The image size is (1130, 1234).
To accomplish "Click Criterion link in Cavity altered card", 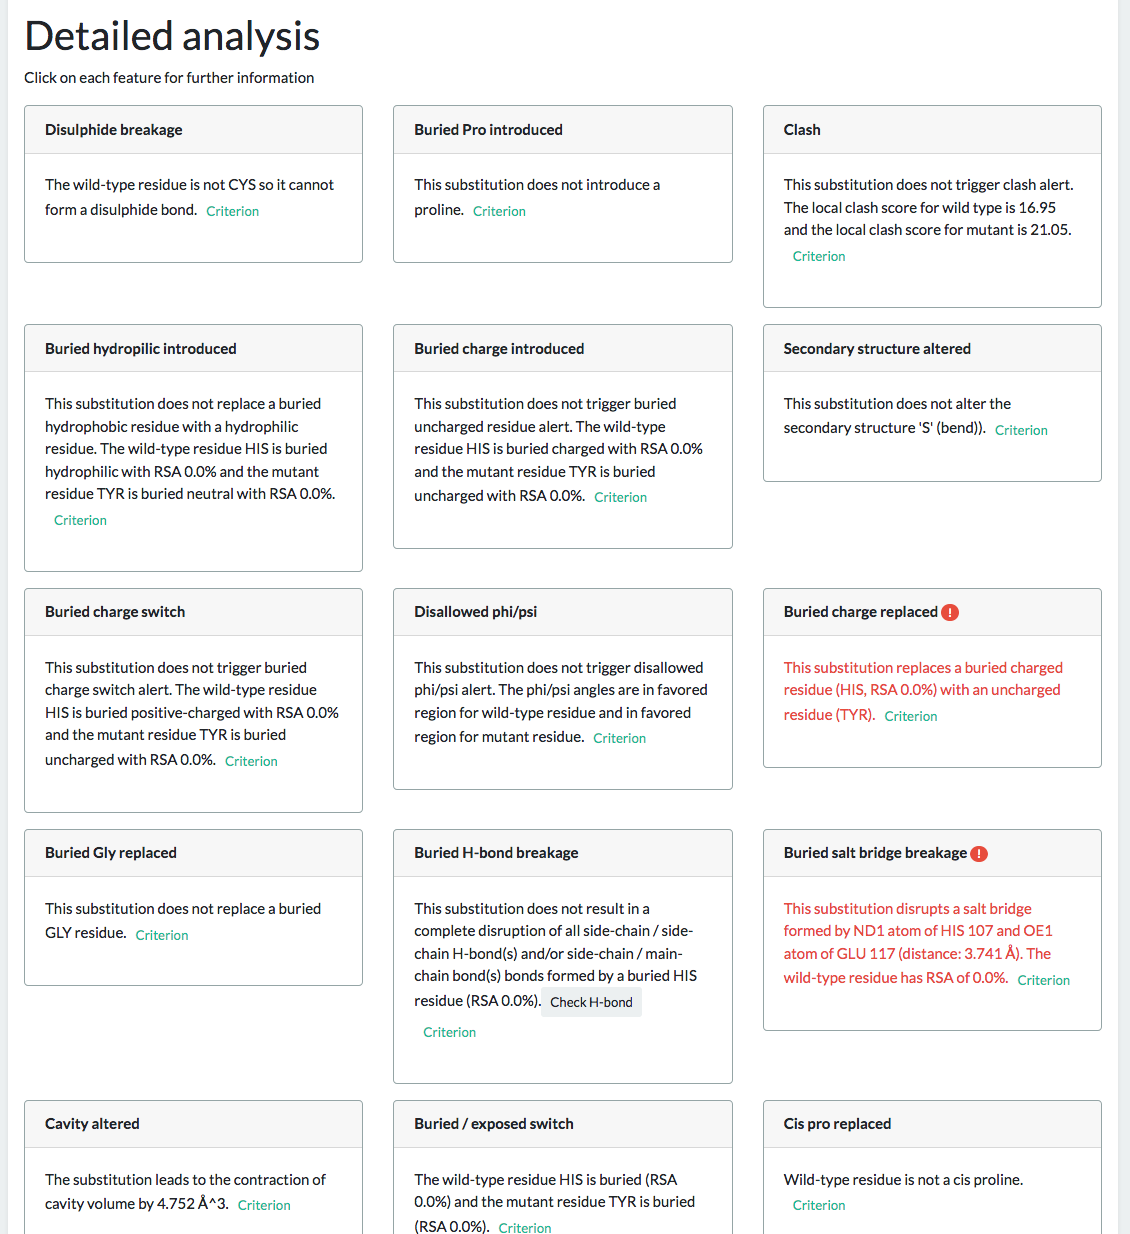I will (264, 1205).
